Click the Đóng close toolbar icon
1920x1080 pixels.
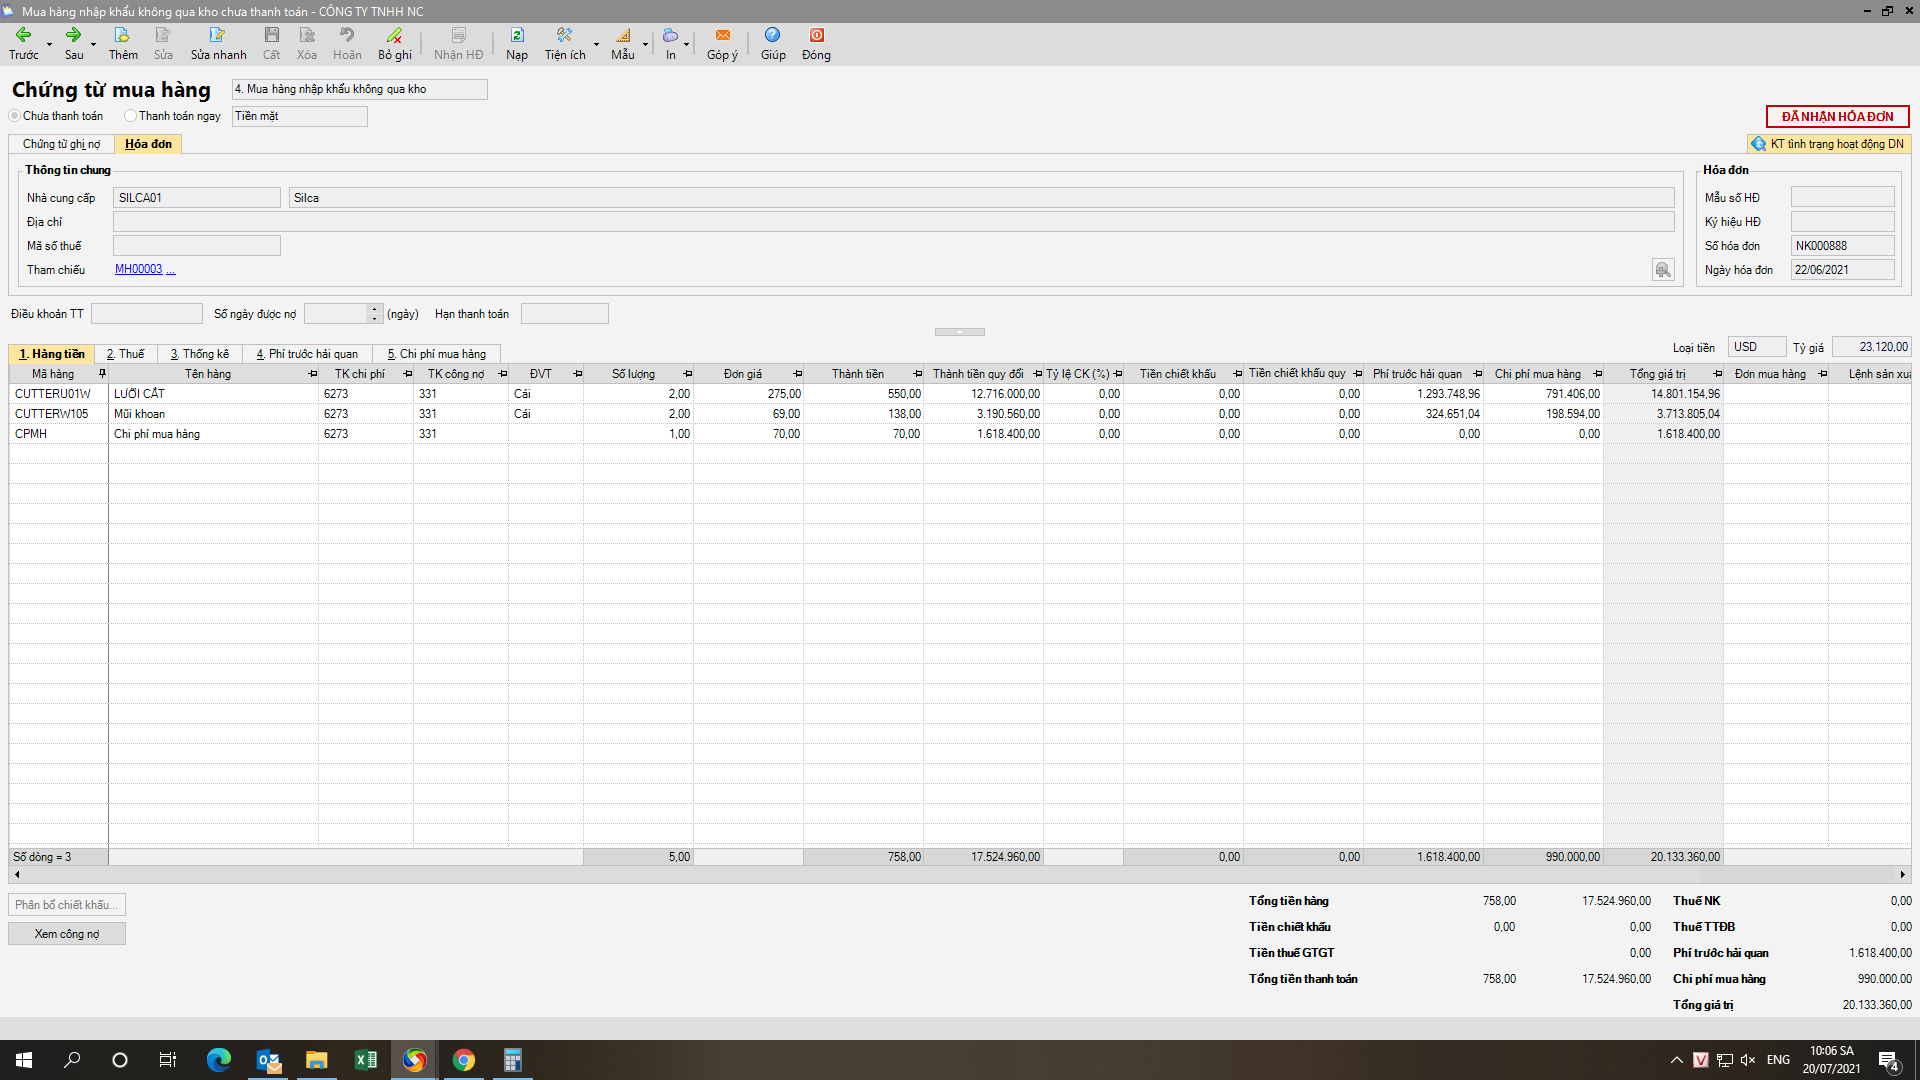click(x=816, y=36)
